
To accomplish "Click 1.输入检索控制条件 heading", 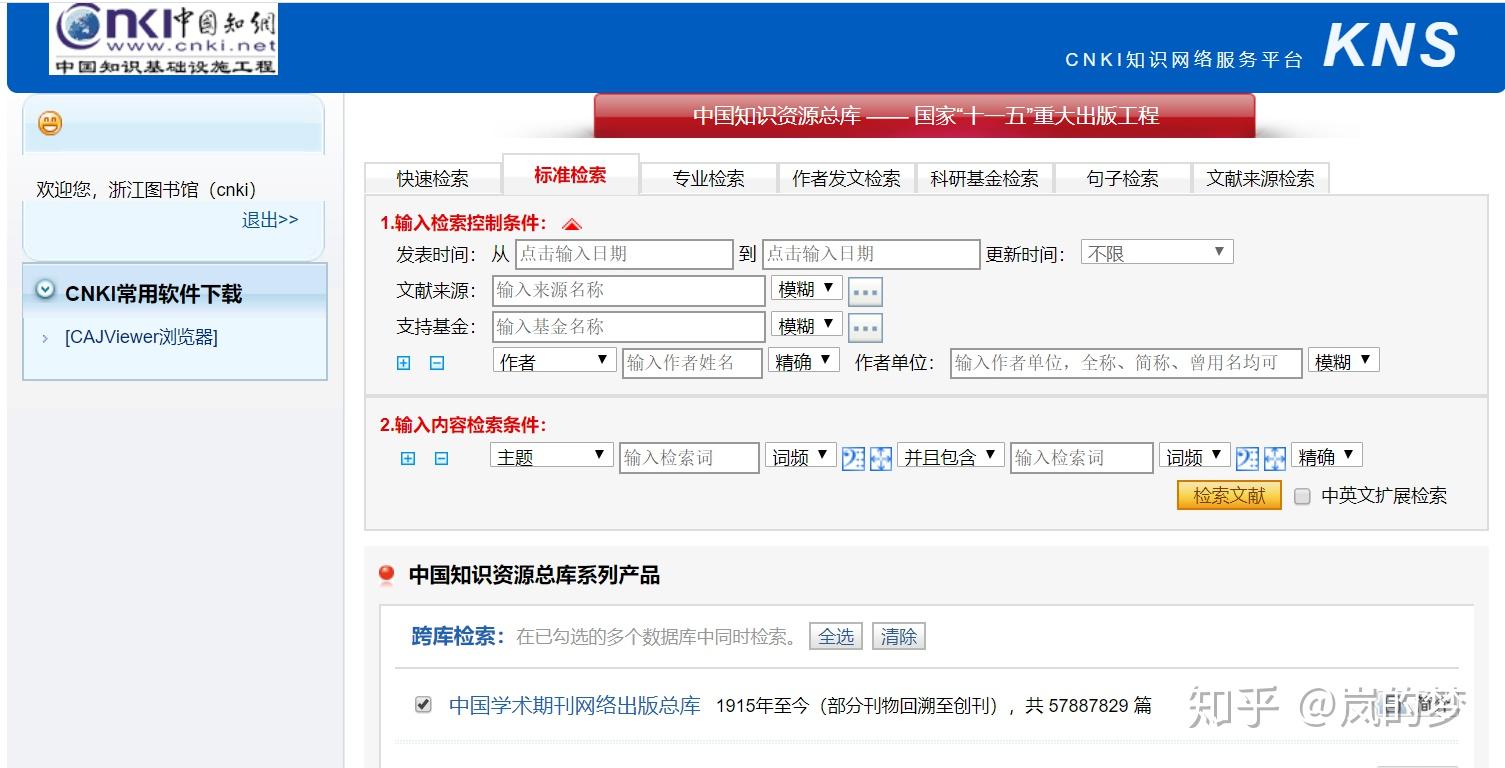I will pyautogui.click(x=463, y=223).
